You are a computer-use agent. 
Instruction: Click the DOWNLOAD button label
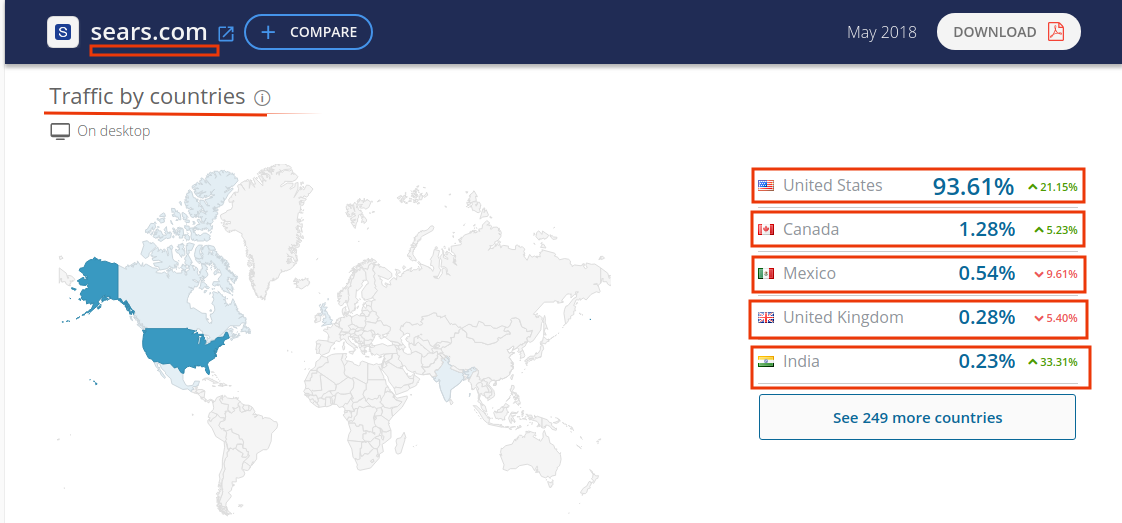pos(995,32)
